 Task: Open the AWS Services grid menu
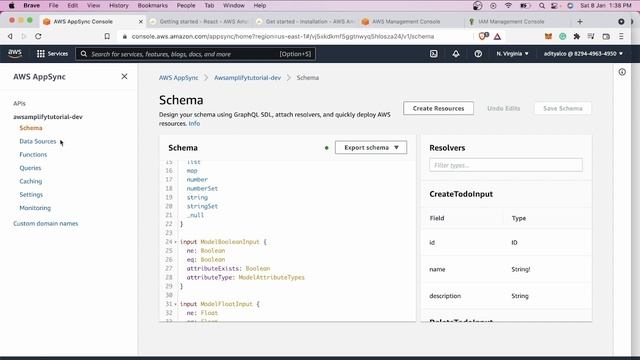(x=52, y=53)
